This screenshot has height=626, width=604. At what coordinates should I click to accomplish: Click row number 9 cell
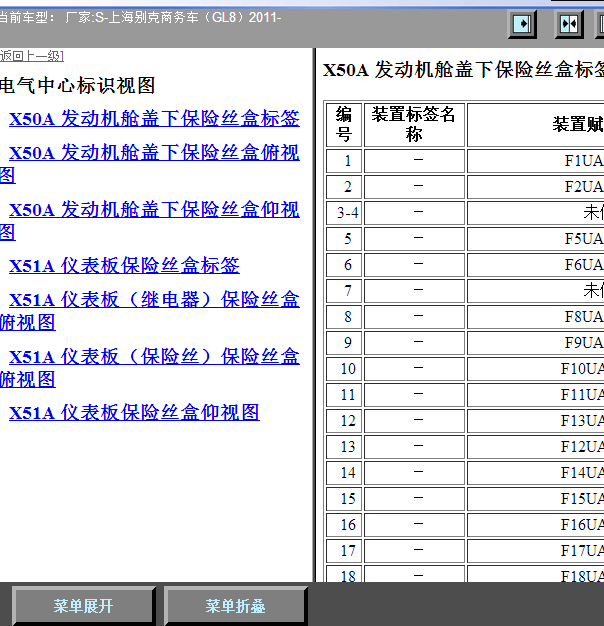(344, 343)
